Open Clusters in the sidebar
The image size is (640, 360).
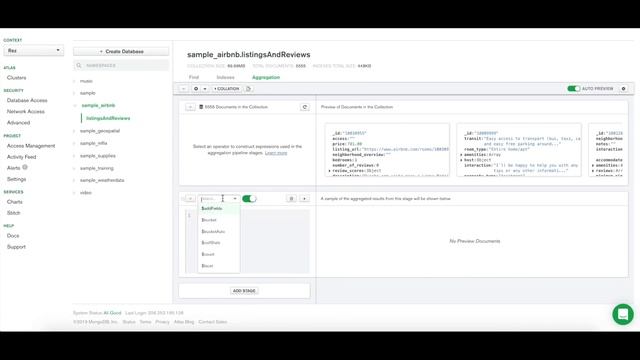(x=16, y=78)
